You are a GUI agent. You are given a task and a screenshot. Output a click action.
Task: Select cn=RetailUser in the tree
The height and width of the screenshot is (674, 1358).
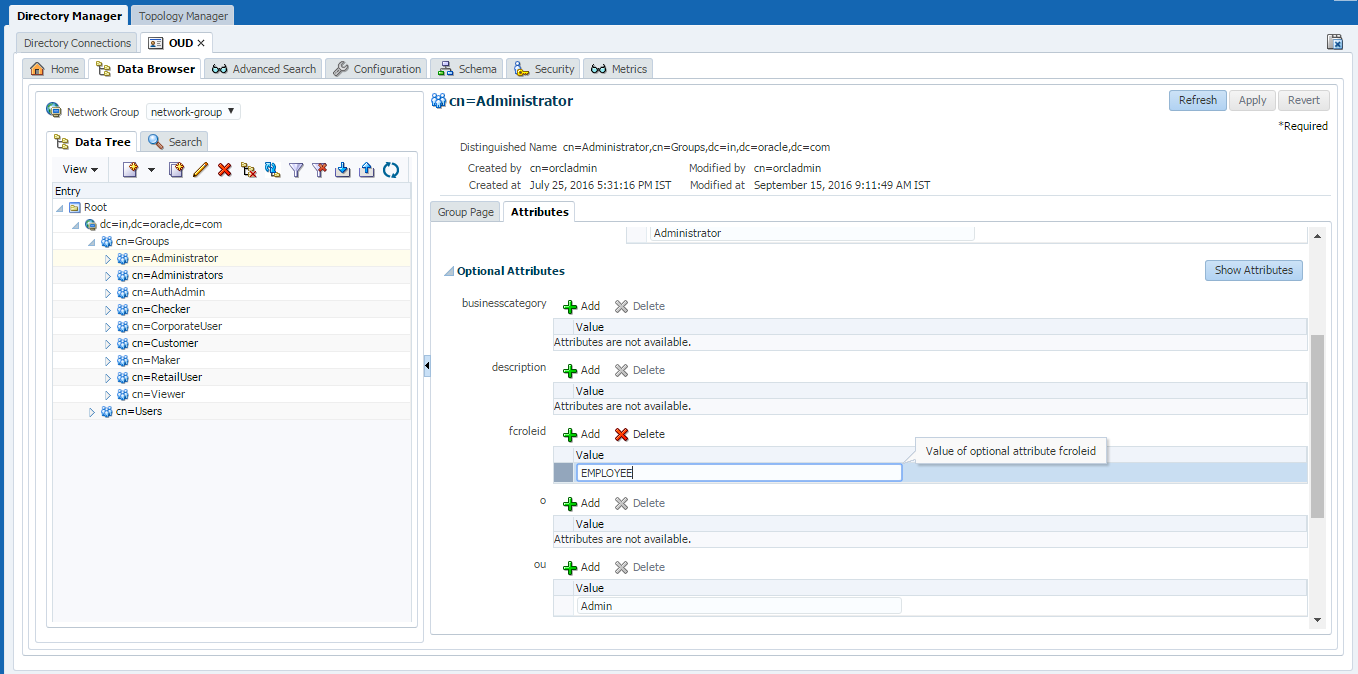point(167,378)
